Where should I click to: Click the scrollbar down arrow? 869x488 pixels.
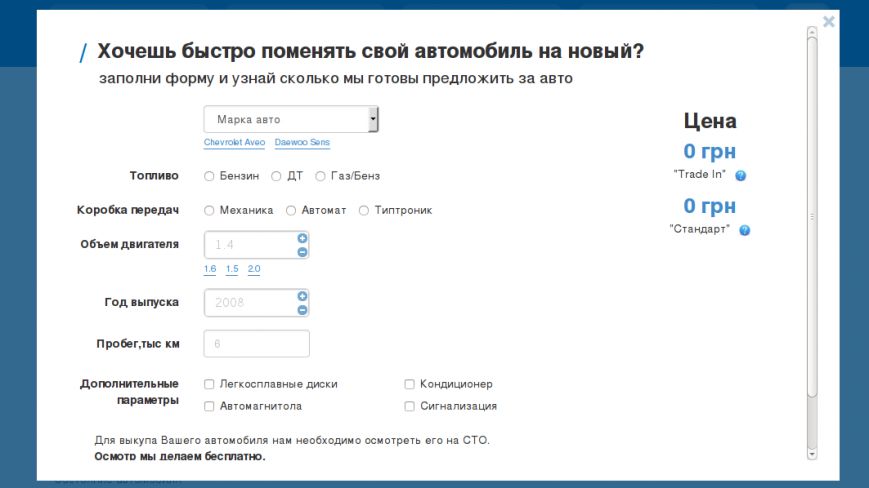click(x=812, y=454)
